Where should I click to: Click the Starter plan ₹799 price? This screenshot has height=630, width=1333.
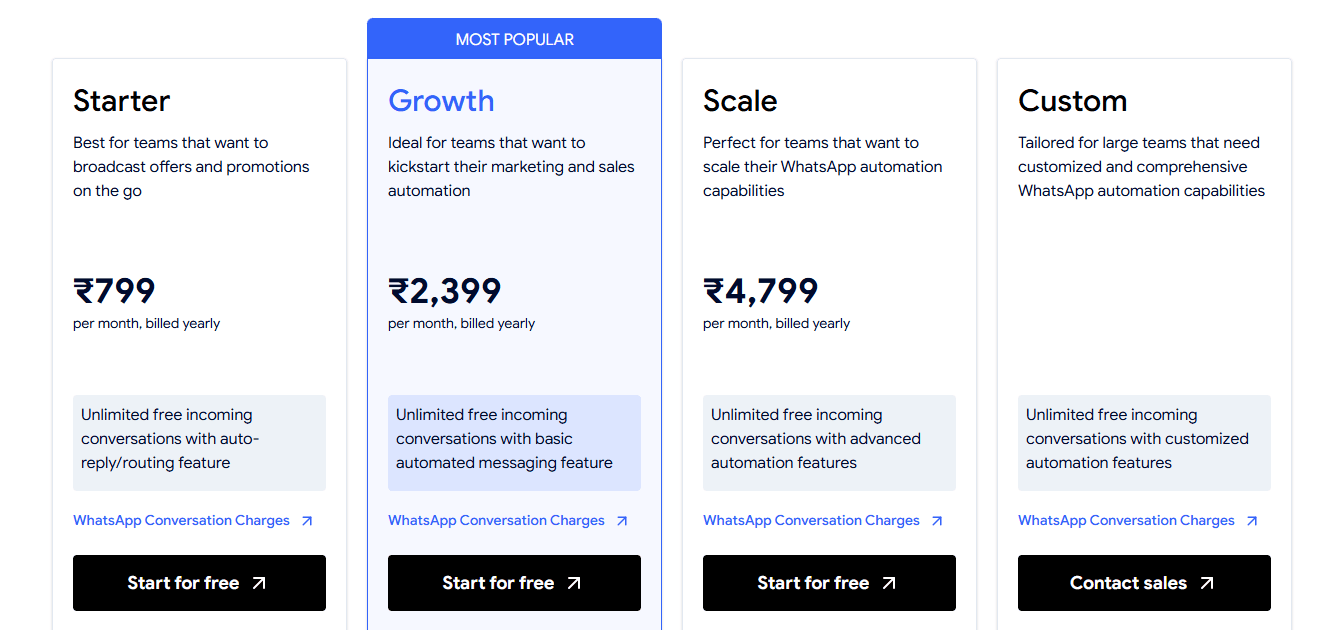click(114, 291)
